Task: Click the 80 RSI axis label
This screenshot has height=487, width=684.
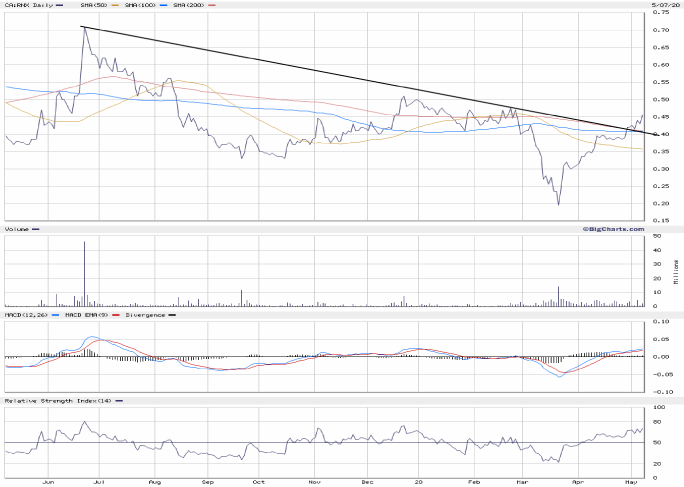Action: point(657,422)
